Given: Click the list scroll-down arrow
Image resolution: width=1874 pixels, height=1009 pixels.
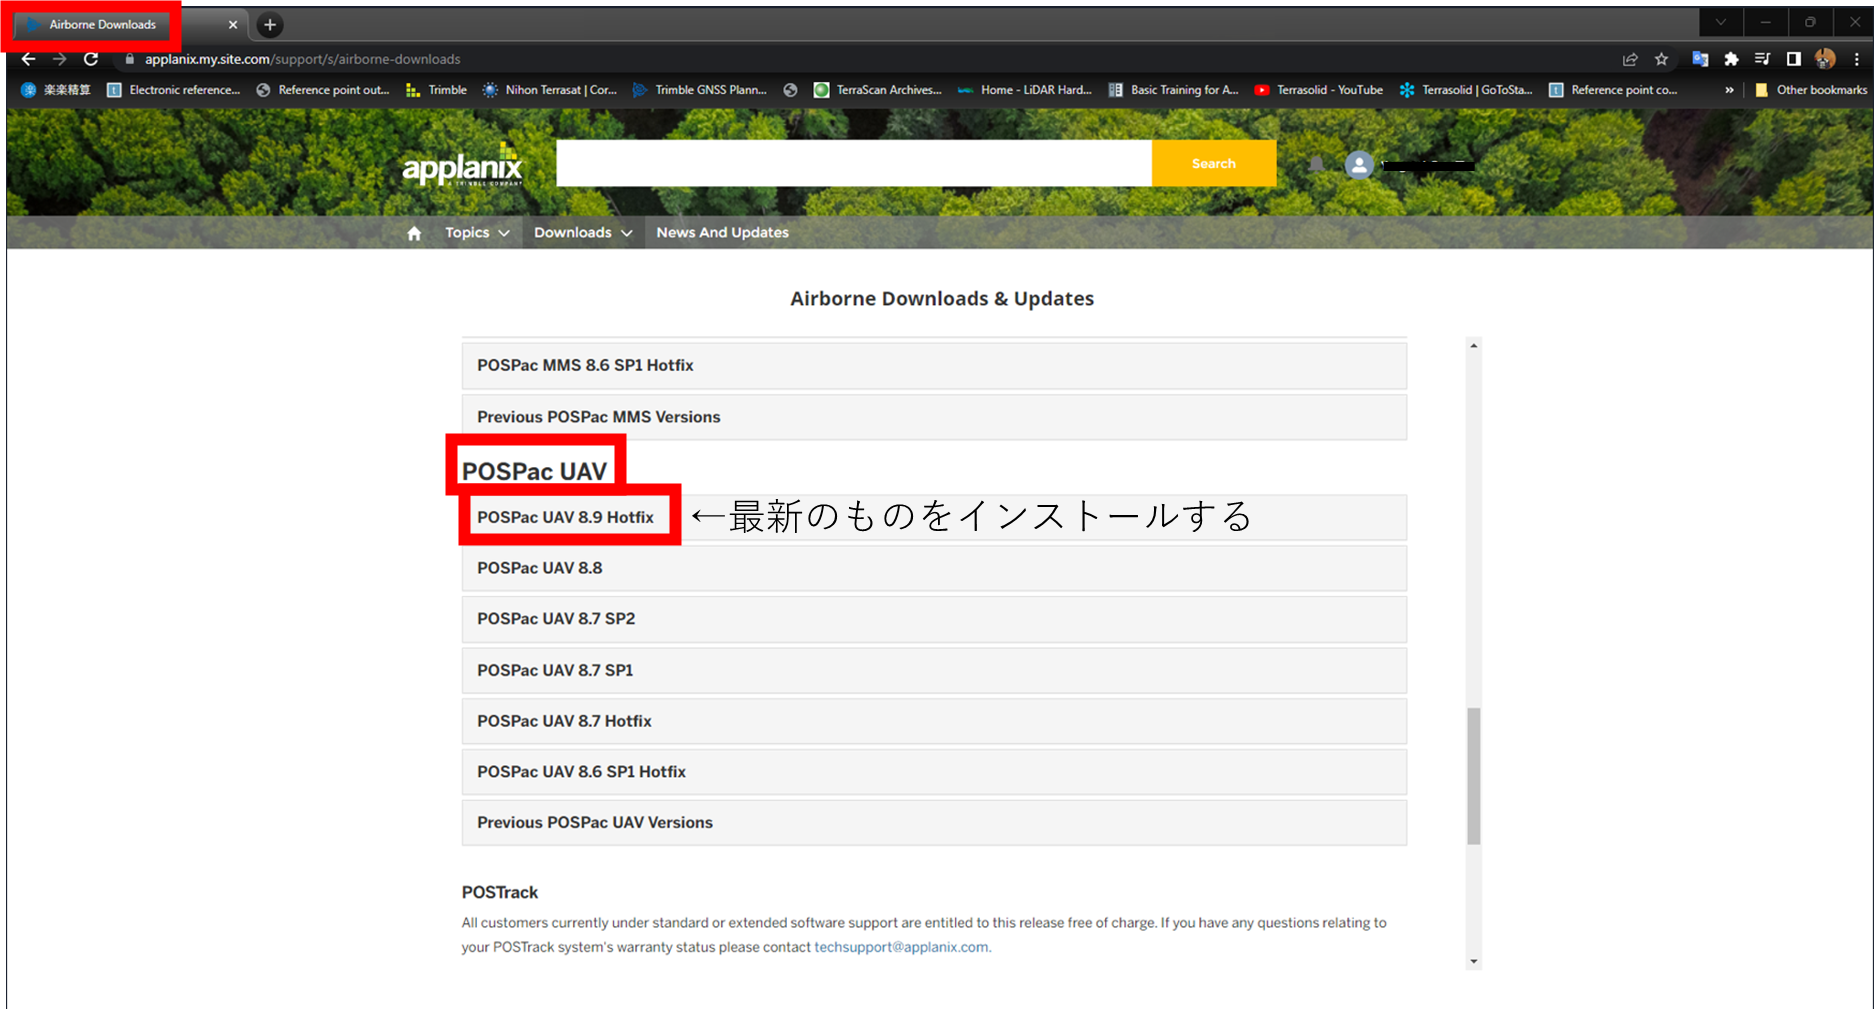Looking at the screenshot, I should [1473, 961].
